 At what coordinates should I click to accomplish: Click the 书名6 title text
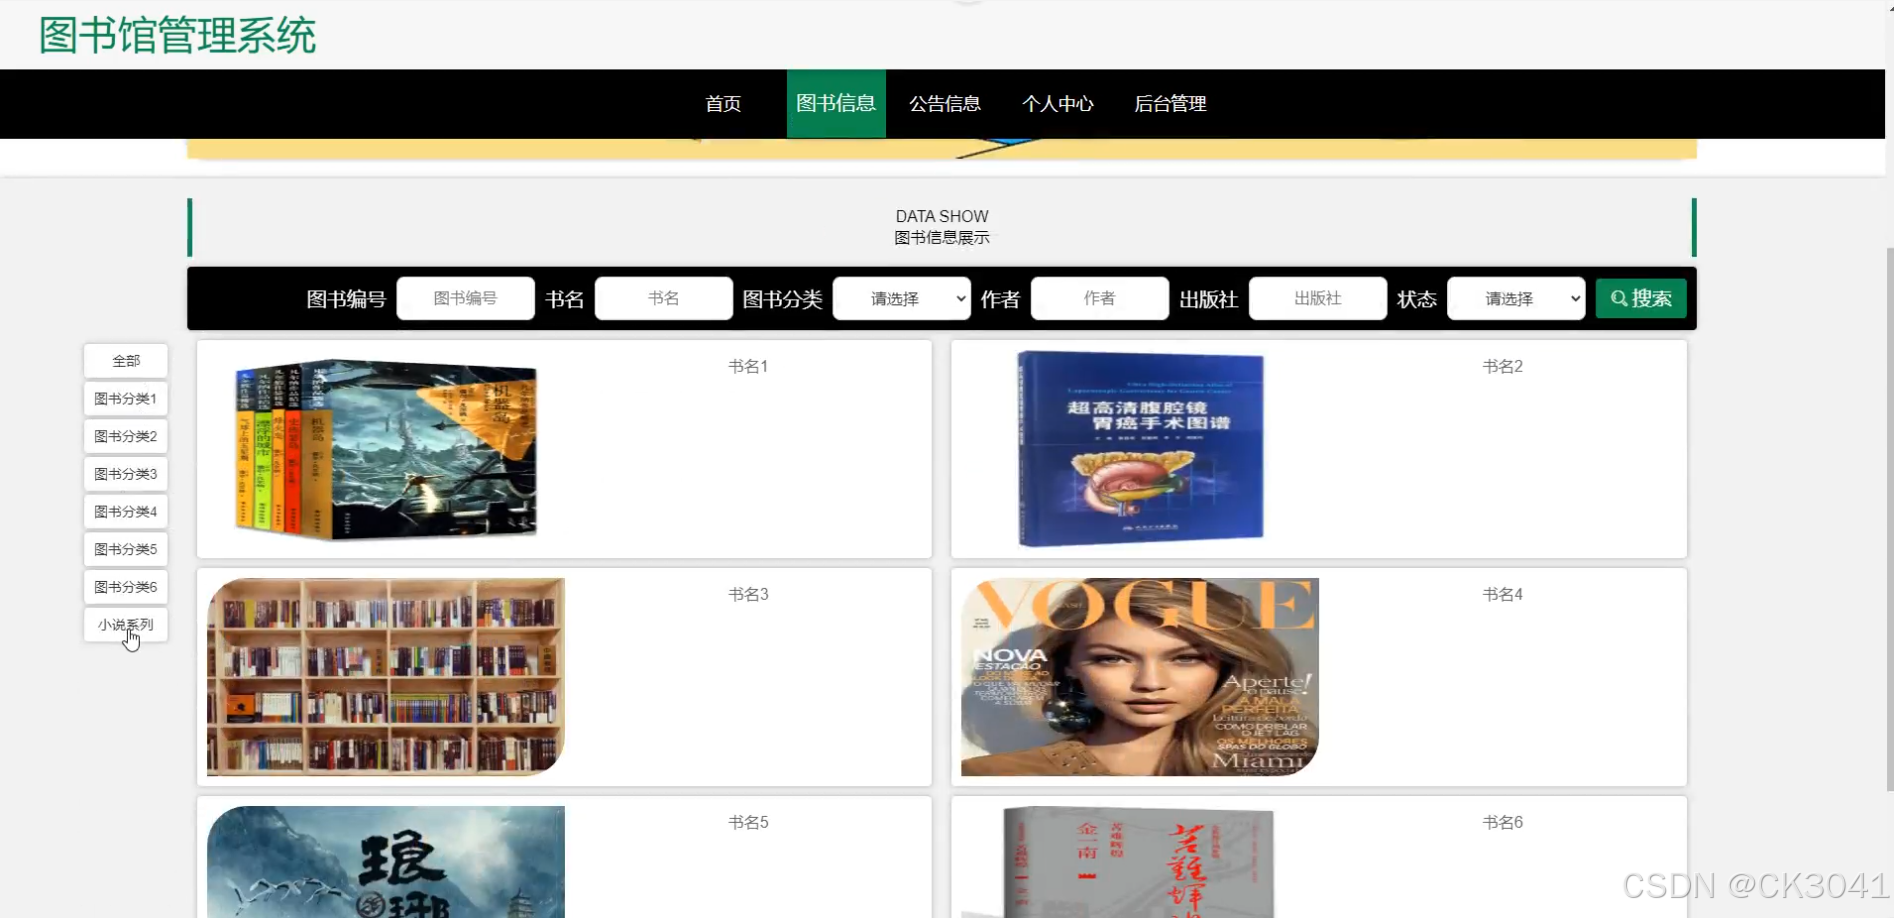1502,823
